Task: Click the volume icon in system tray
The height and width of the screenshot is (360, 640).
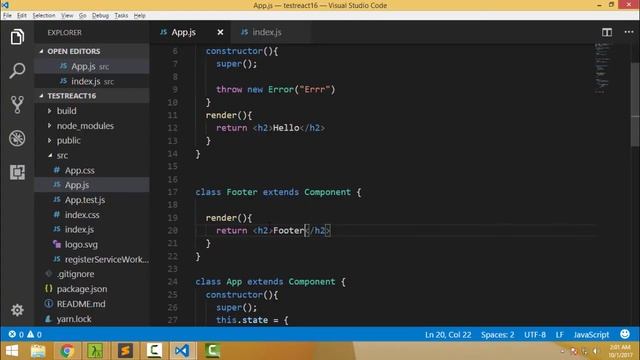Action: pyautogui.click(x=596, y=351)
